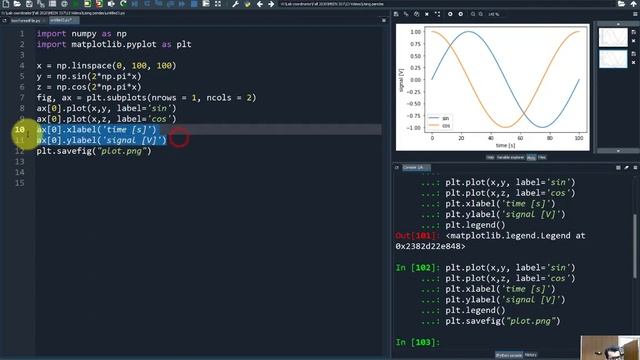Click the Out[101] console output line
This screenshot has height=360, width=640.
pyautogui.click(x=490, y=236)
